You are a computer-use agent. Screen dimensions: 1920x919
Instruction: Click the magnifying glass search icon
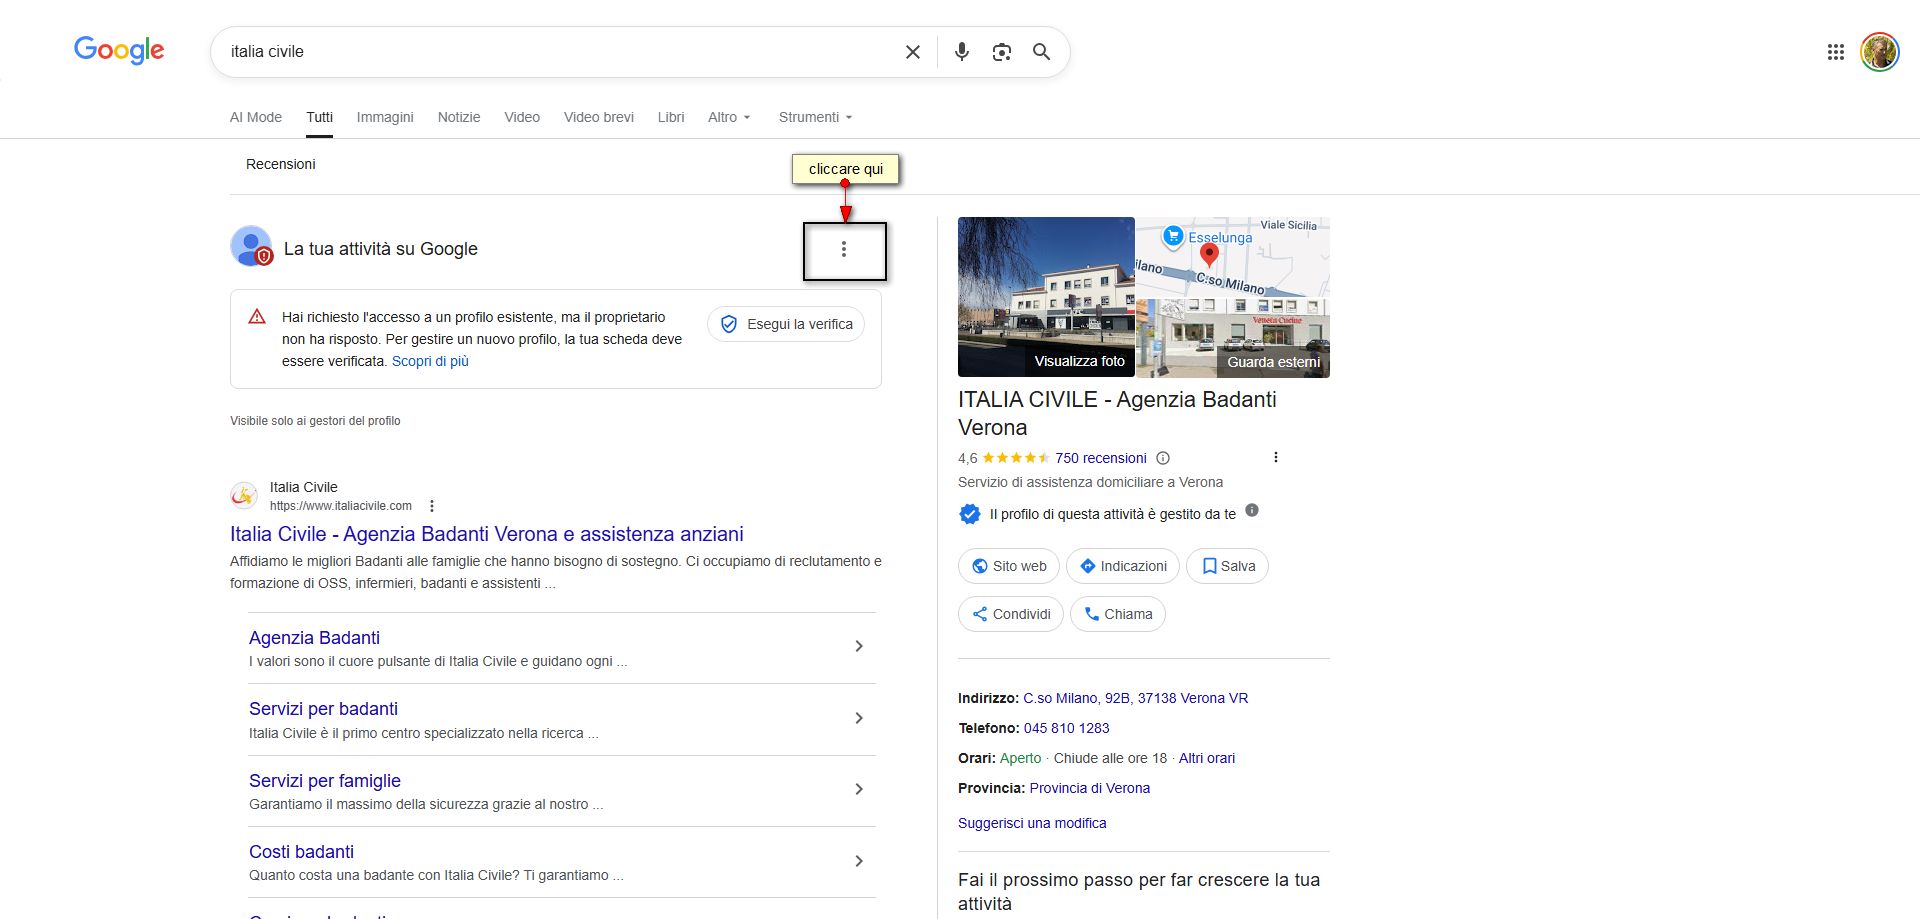pyautogui.click(x=1041, y=52)
